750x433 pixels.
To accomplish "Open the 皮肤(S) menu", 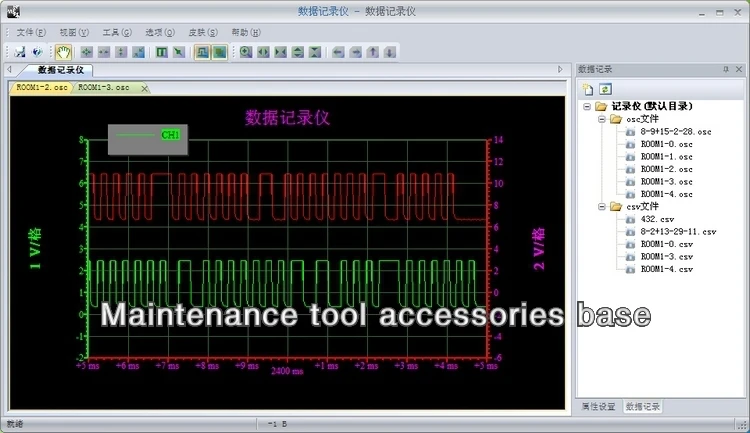I will [203, 33].
